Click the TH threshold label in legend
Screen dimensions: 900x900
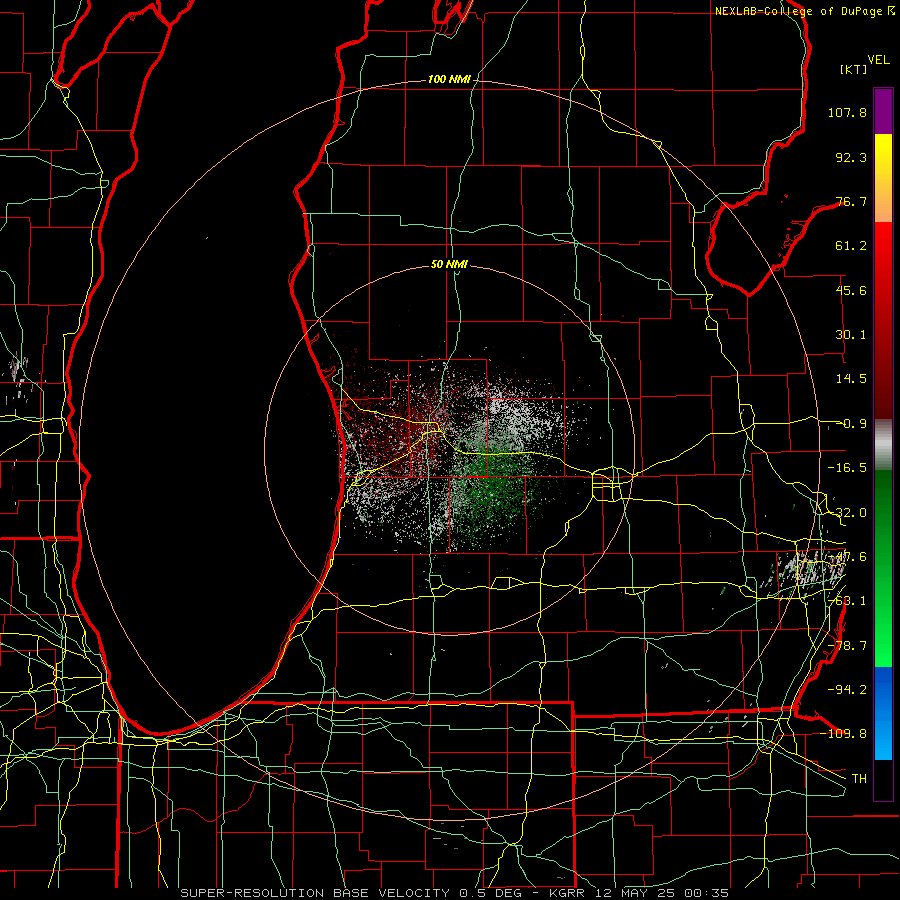pyautogui.click(x=859, y=778)
